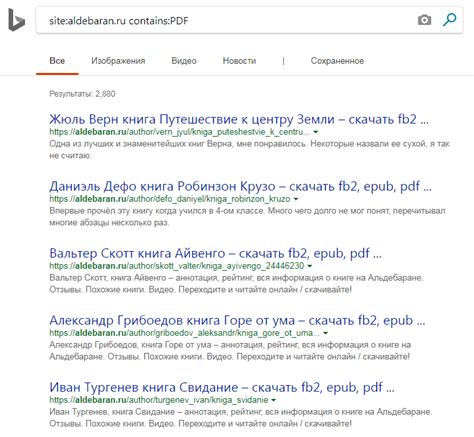Switch to Изображения tab
Screen dimensions: 474x437
click(118, 61)
